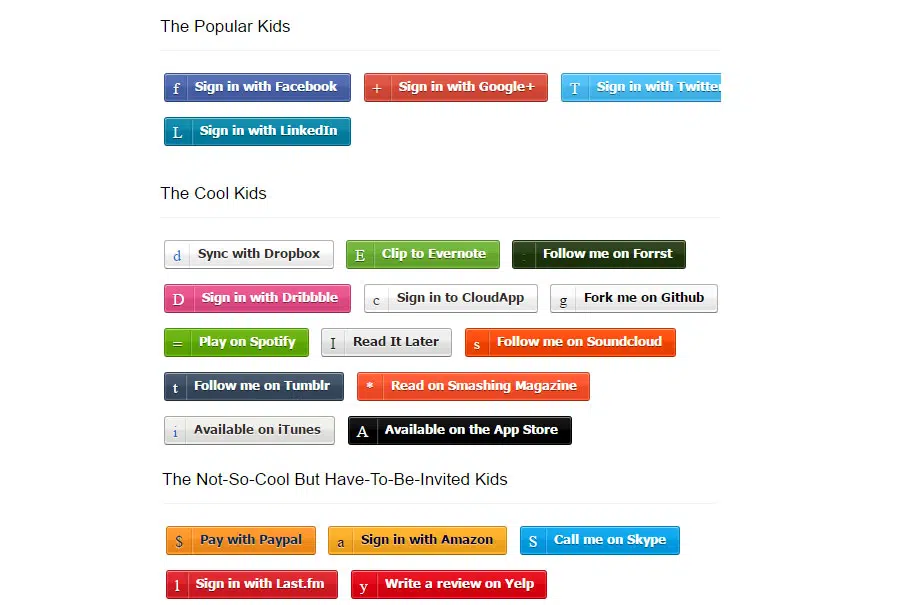Click the Facebook 'f' icon
The height and width of the screenshot is (605, 900).
pos(176,88)
